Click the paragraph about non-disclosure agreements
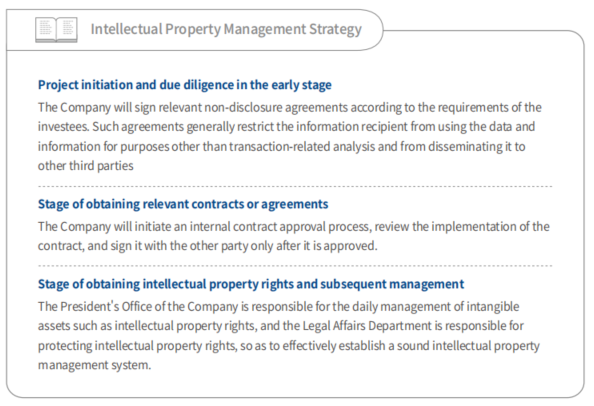 290,136
